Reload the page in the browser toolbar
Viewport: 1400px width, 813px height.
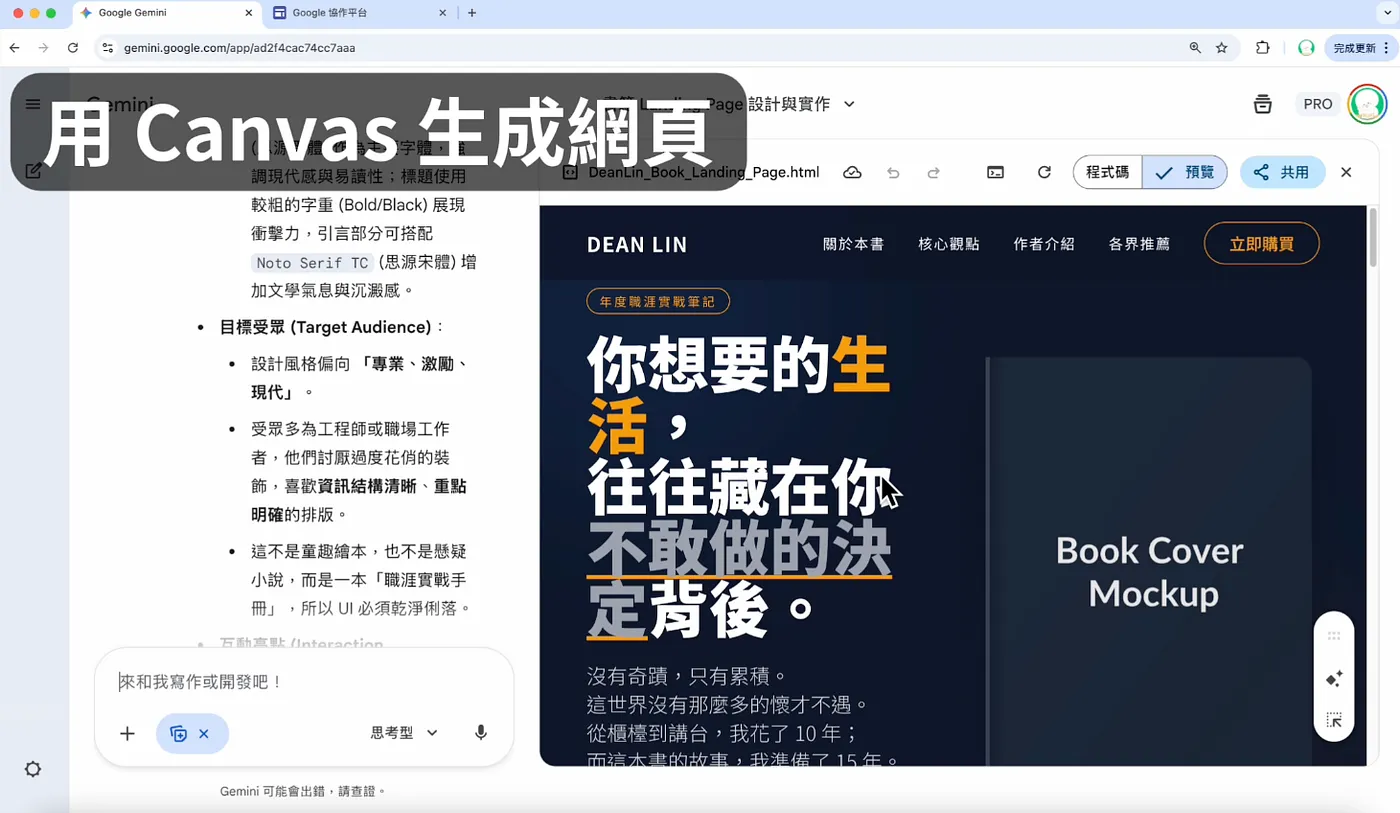point(73,48)
